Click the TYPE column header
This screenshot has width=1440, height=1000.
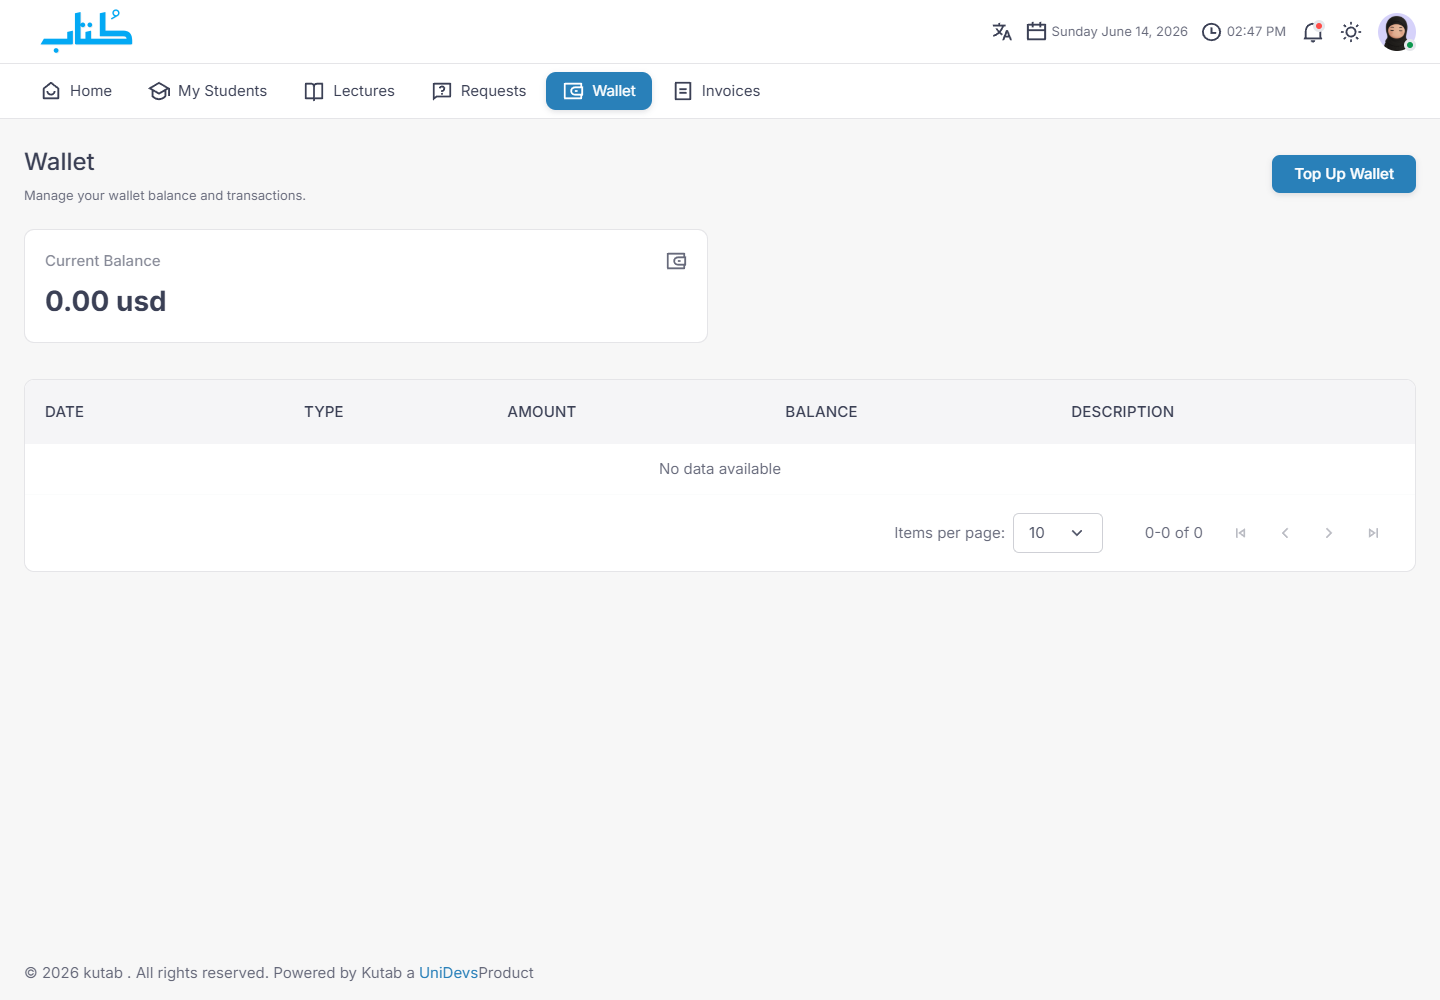click(324, 412)
